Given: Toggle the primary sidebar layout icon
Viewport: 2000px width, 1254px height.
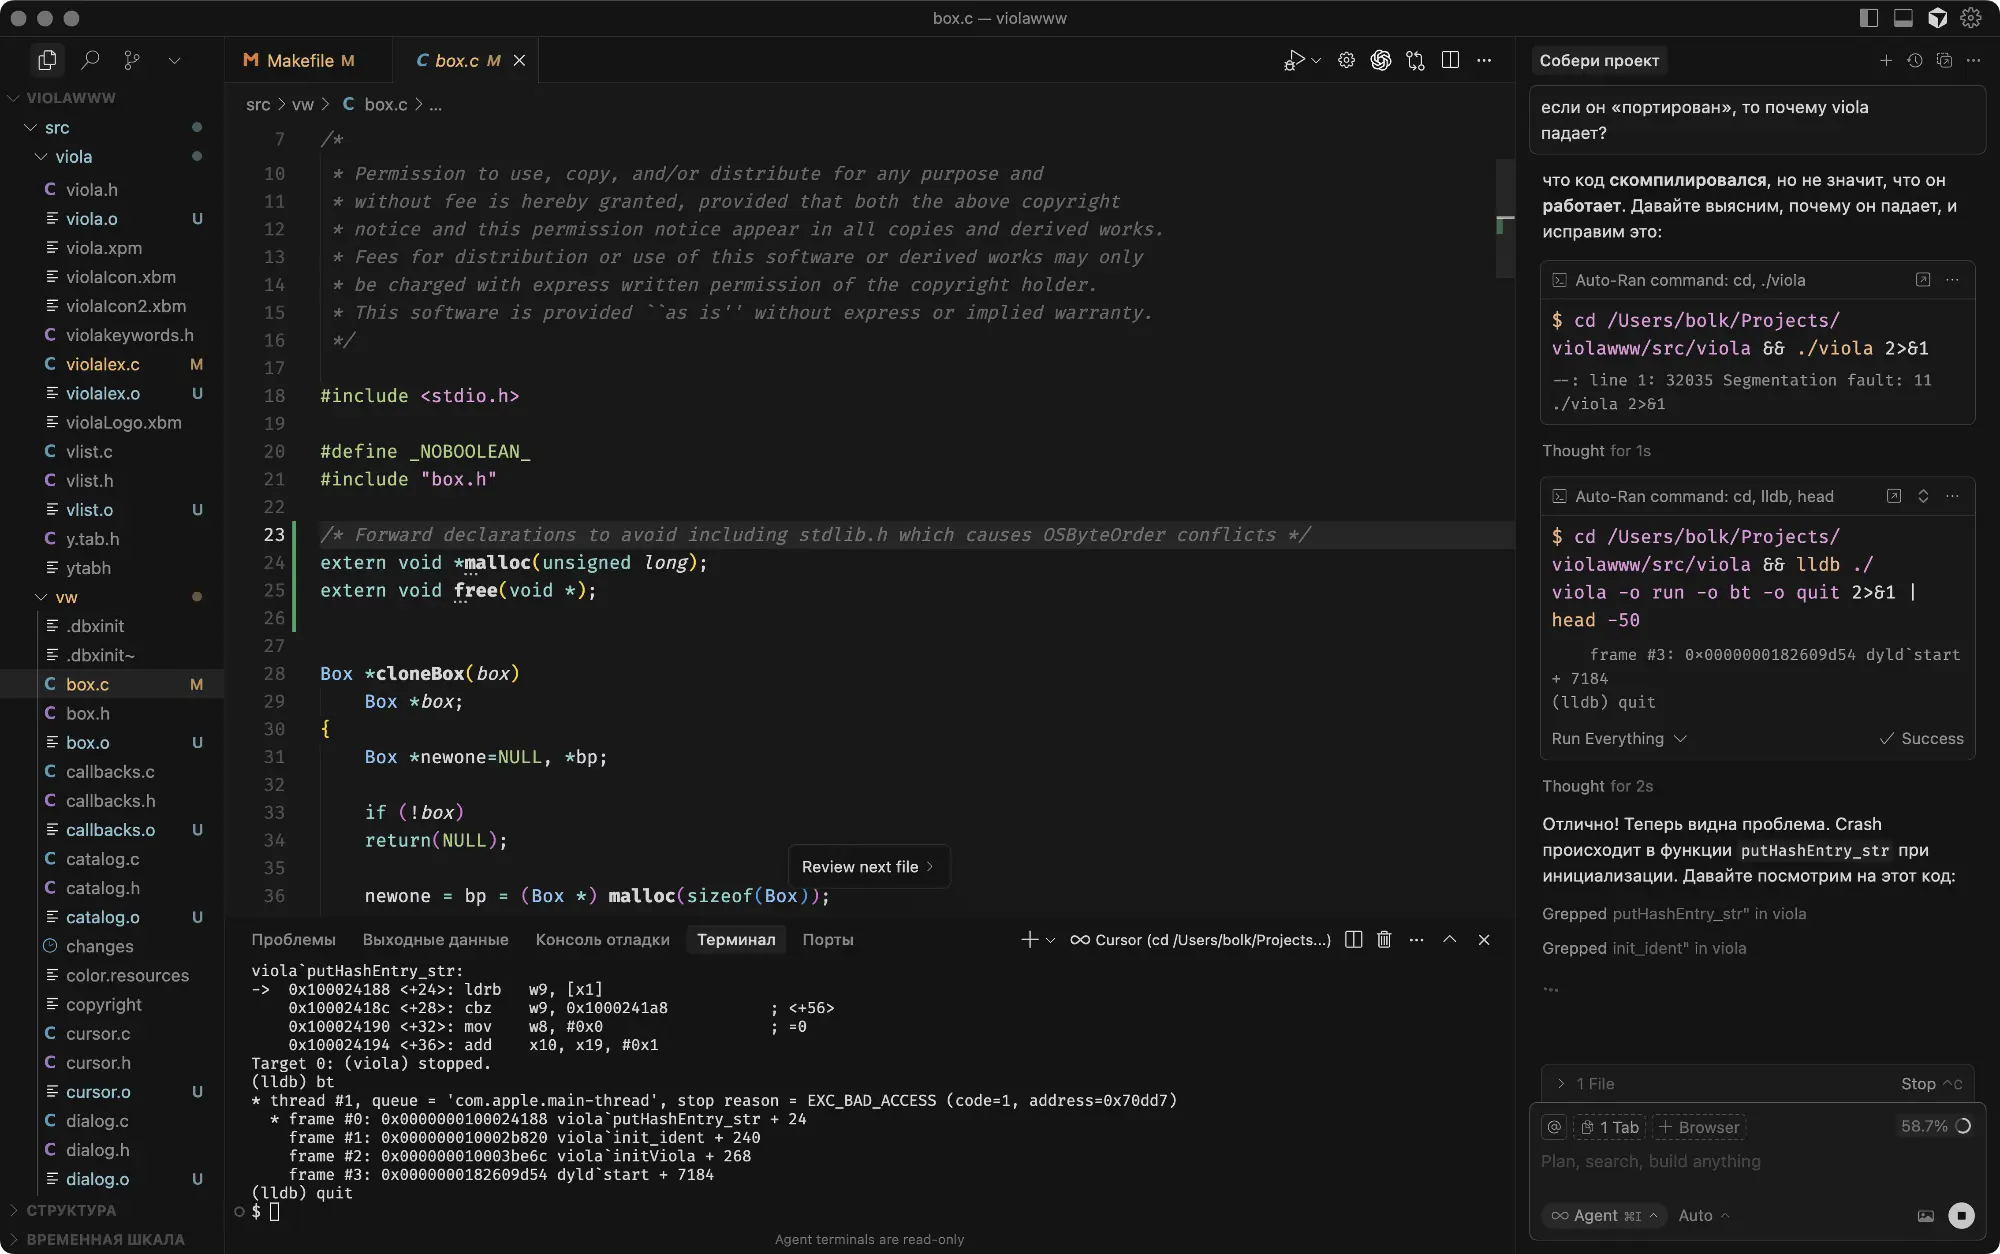Looking at the screenshot, I should pos(1868,18).
